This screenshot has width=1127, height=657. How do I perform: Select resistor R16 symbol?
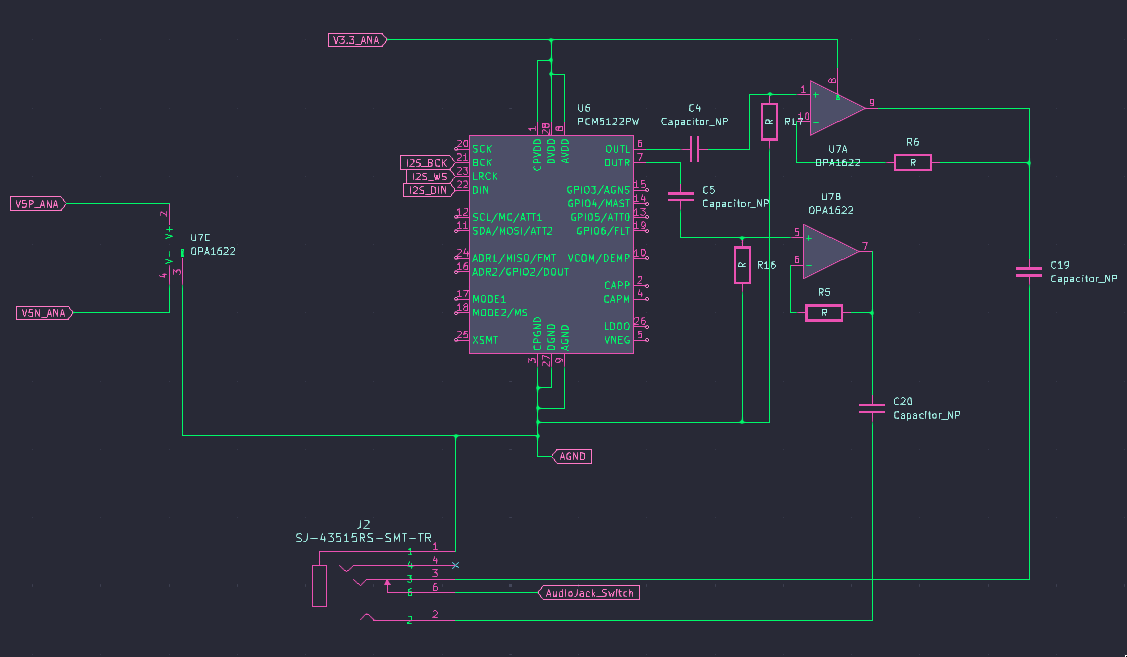[742, 265]
